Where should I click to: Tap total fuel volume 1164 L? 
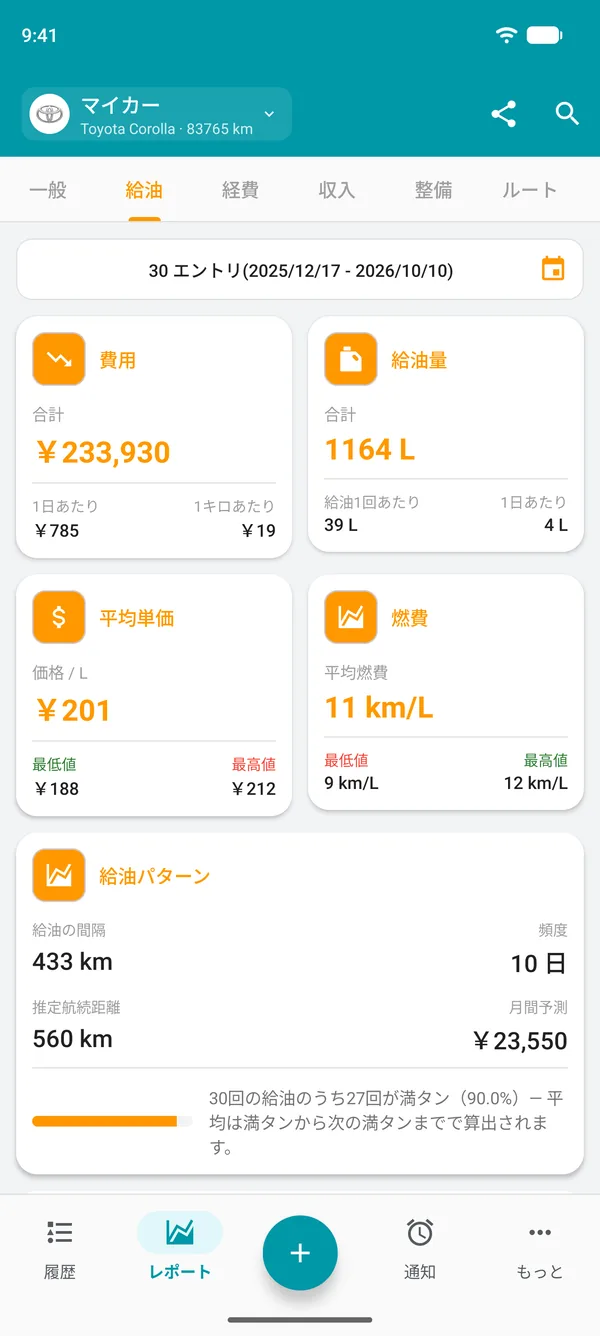click(370, 450)
